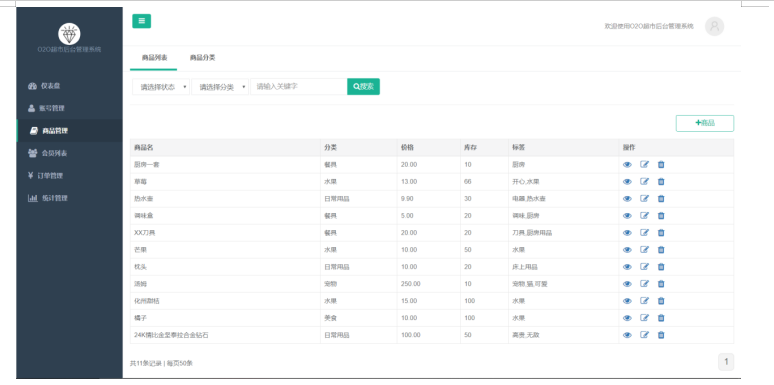Edit the product priced 5.00
Viewport: 774px width, 385px height.
(644, 215)
